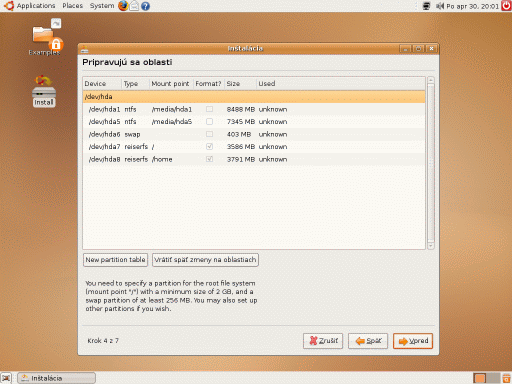Sort by the Type column header
The width and height of the screenshot is (512, 384).
click(x=135, y=84)
